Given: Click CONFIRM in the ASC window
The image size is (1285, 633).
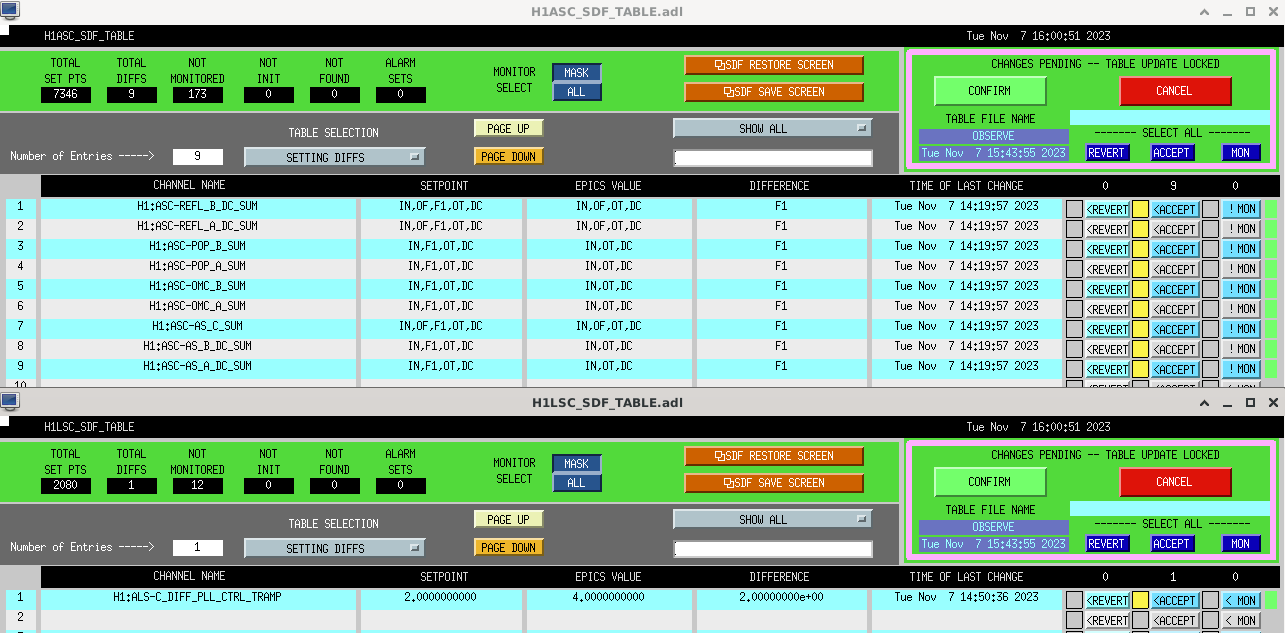Looking at the screenshot, I should pos(990,91).
